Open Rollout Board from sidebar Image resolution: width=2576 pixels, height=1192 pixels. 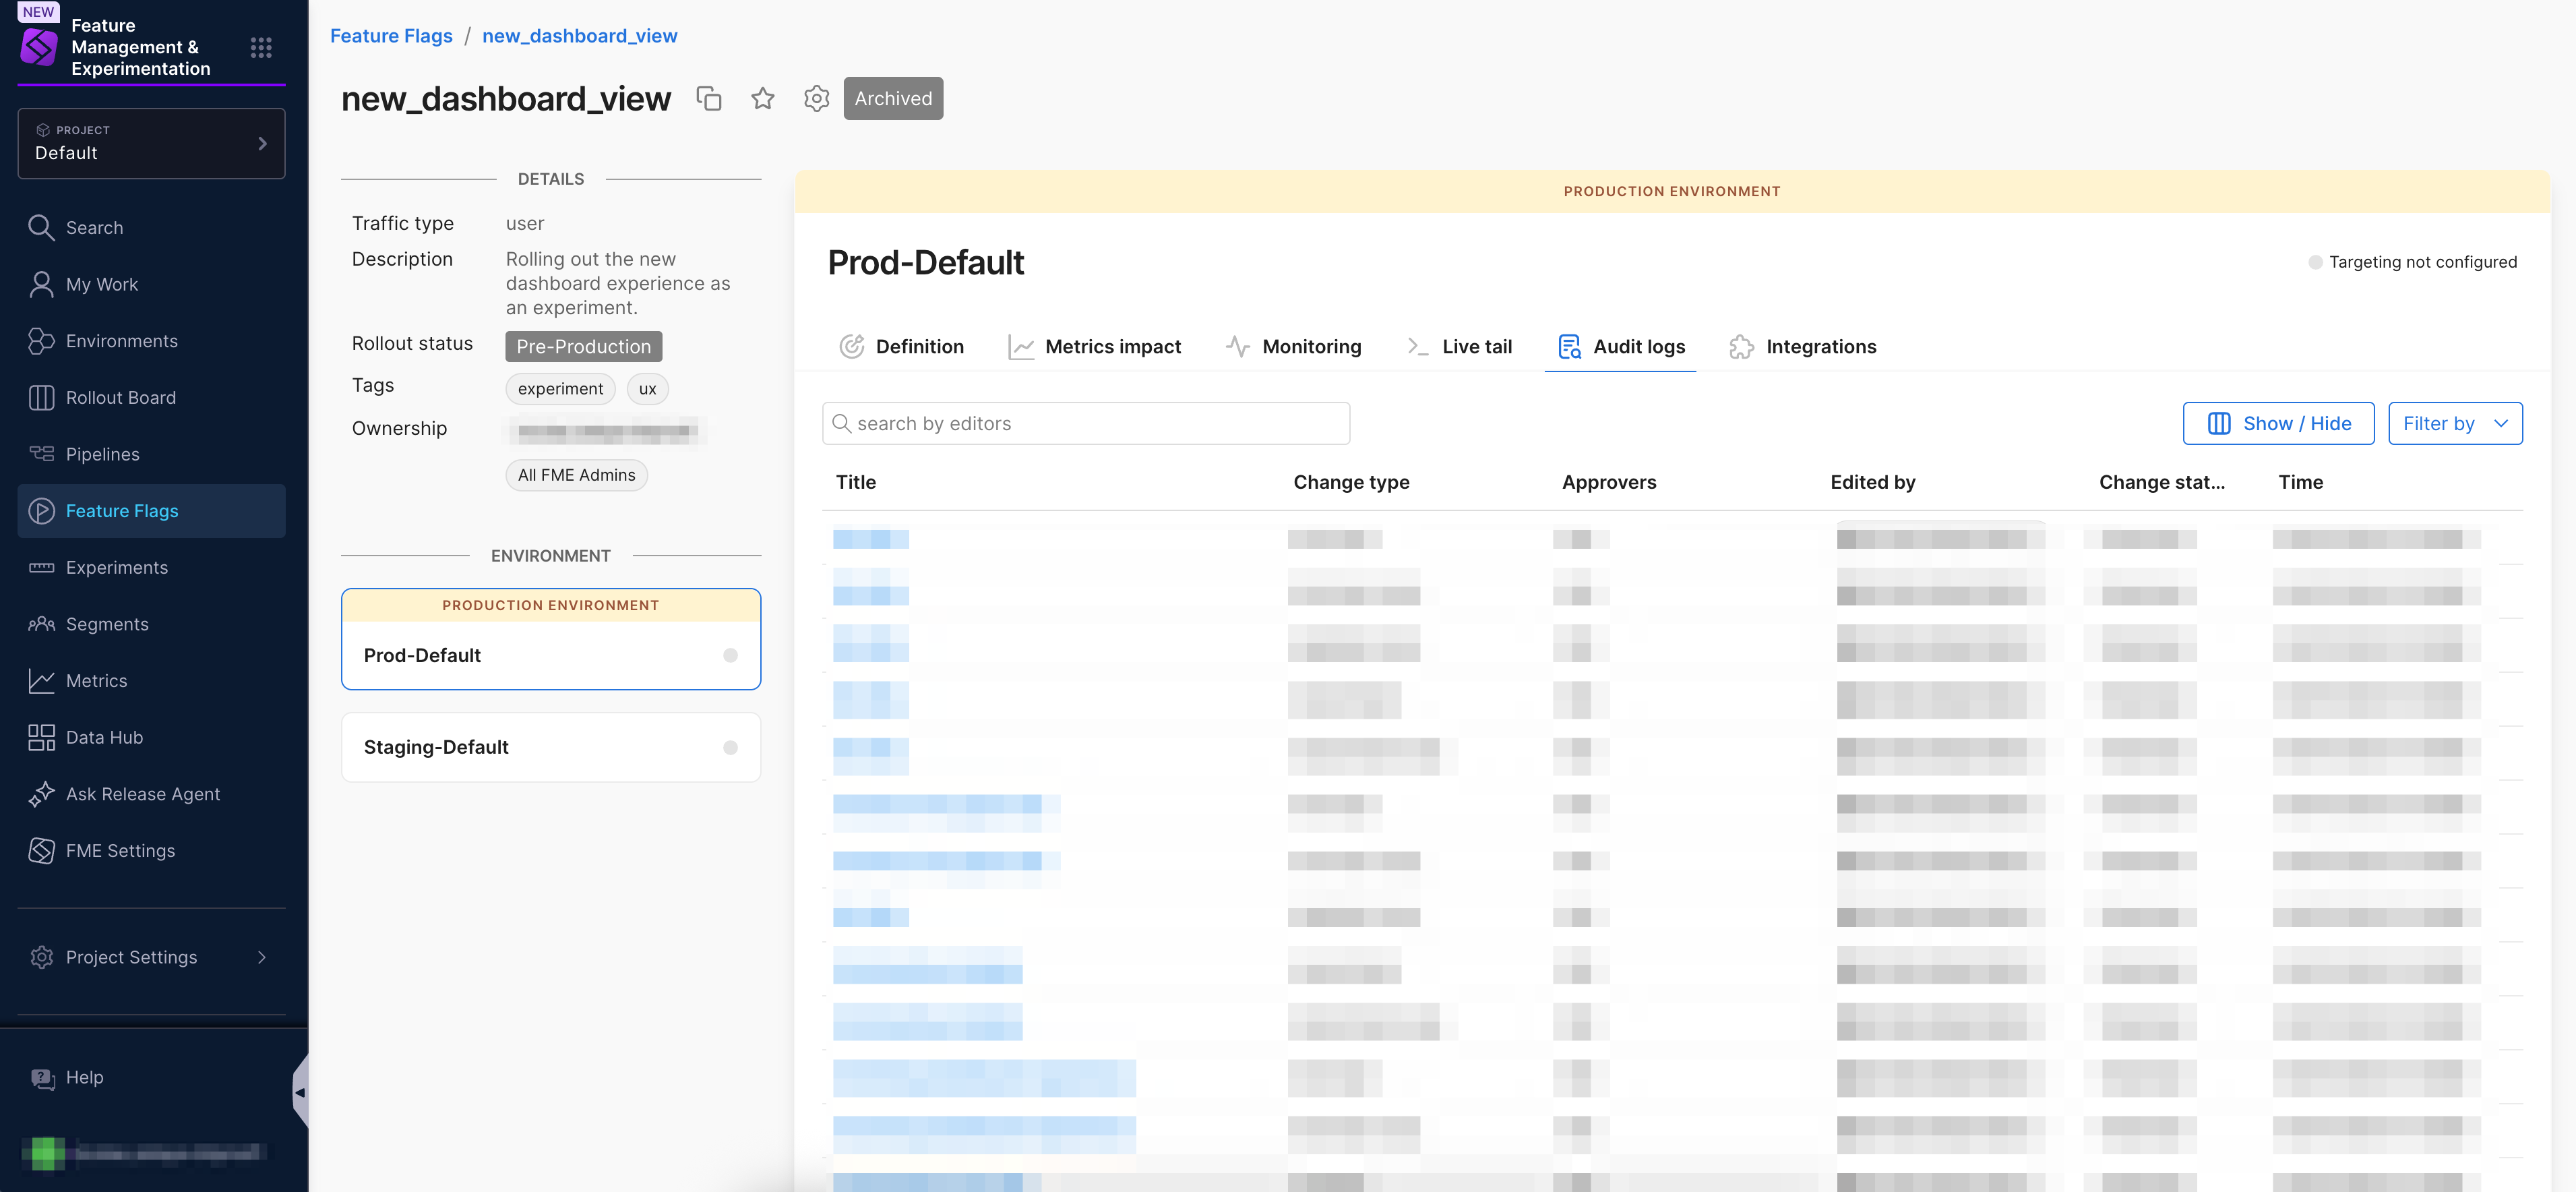coord(120,397)
